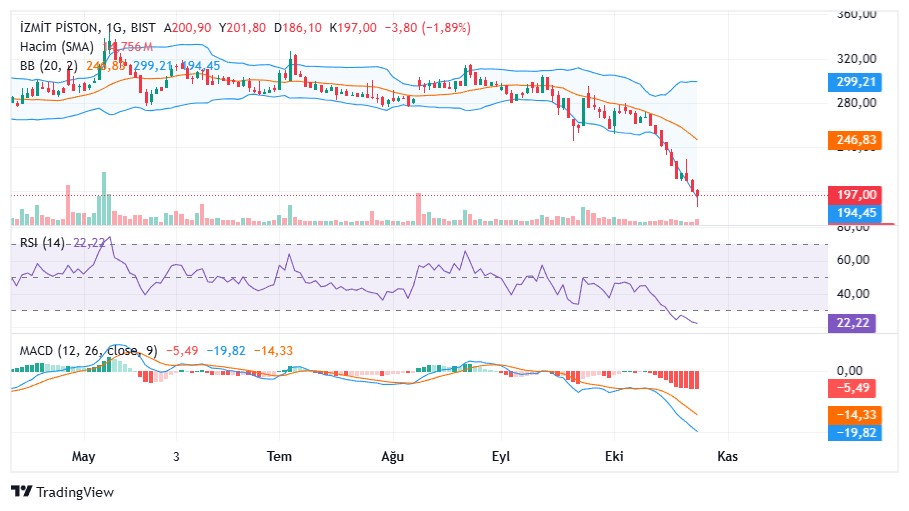Open the TradingView text link
The image size is (909, 511).
click(75, 492)
